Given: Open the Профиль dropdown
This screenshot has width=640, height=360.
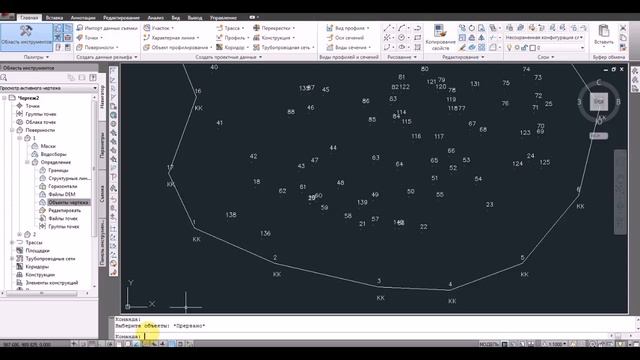Looking at the screenshot, I should click(233, 38).
